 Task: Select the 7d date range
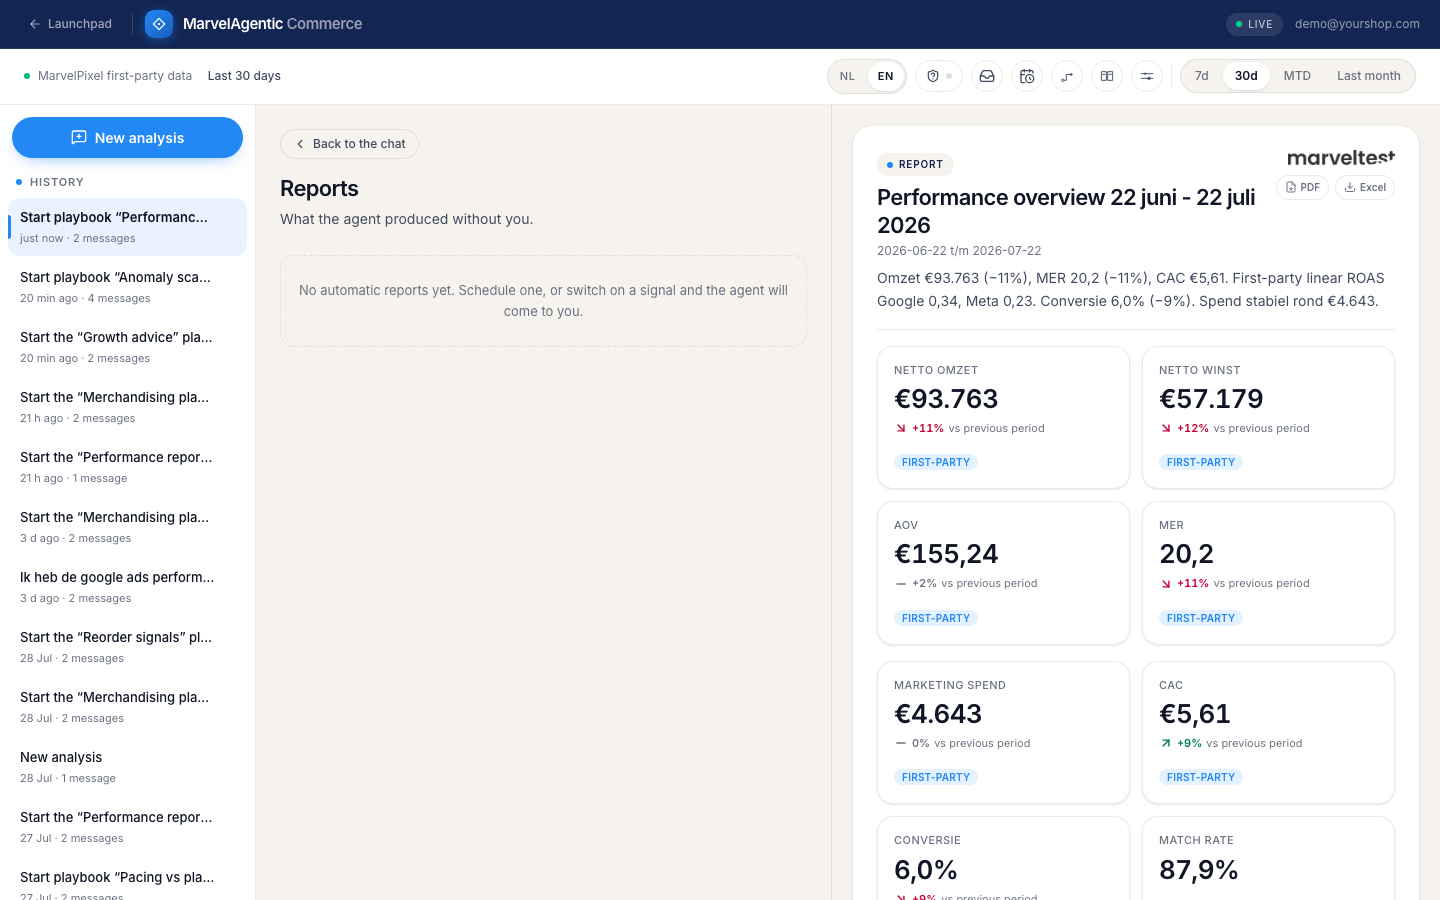point(1202,76)
